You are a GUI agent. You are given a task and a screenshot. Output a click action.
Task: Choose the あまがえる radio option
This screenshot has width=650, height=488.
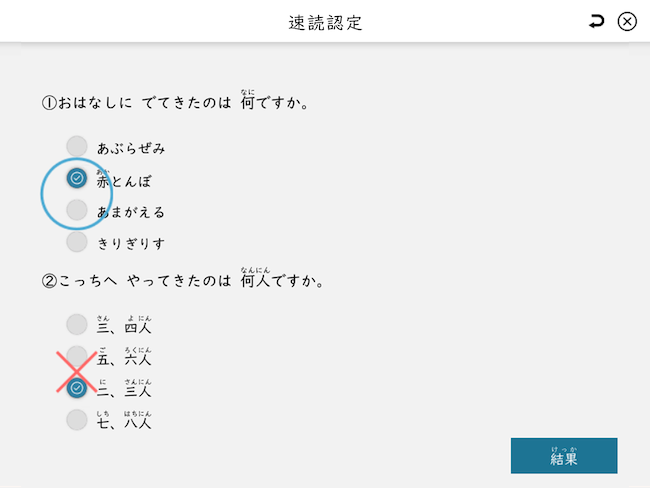point(77,210)
